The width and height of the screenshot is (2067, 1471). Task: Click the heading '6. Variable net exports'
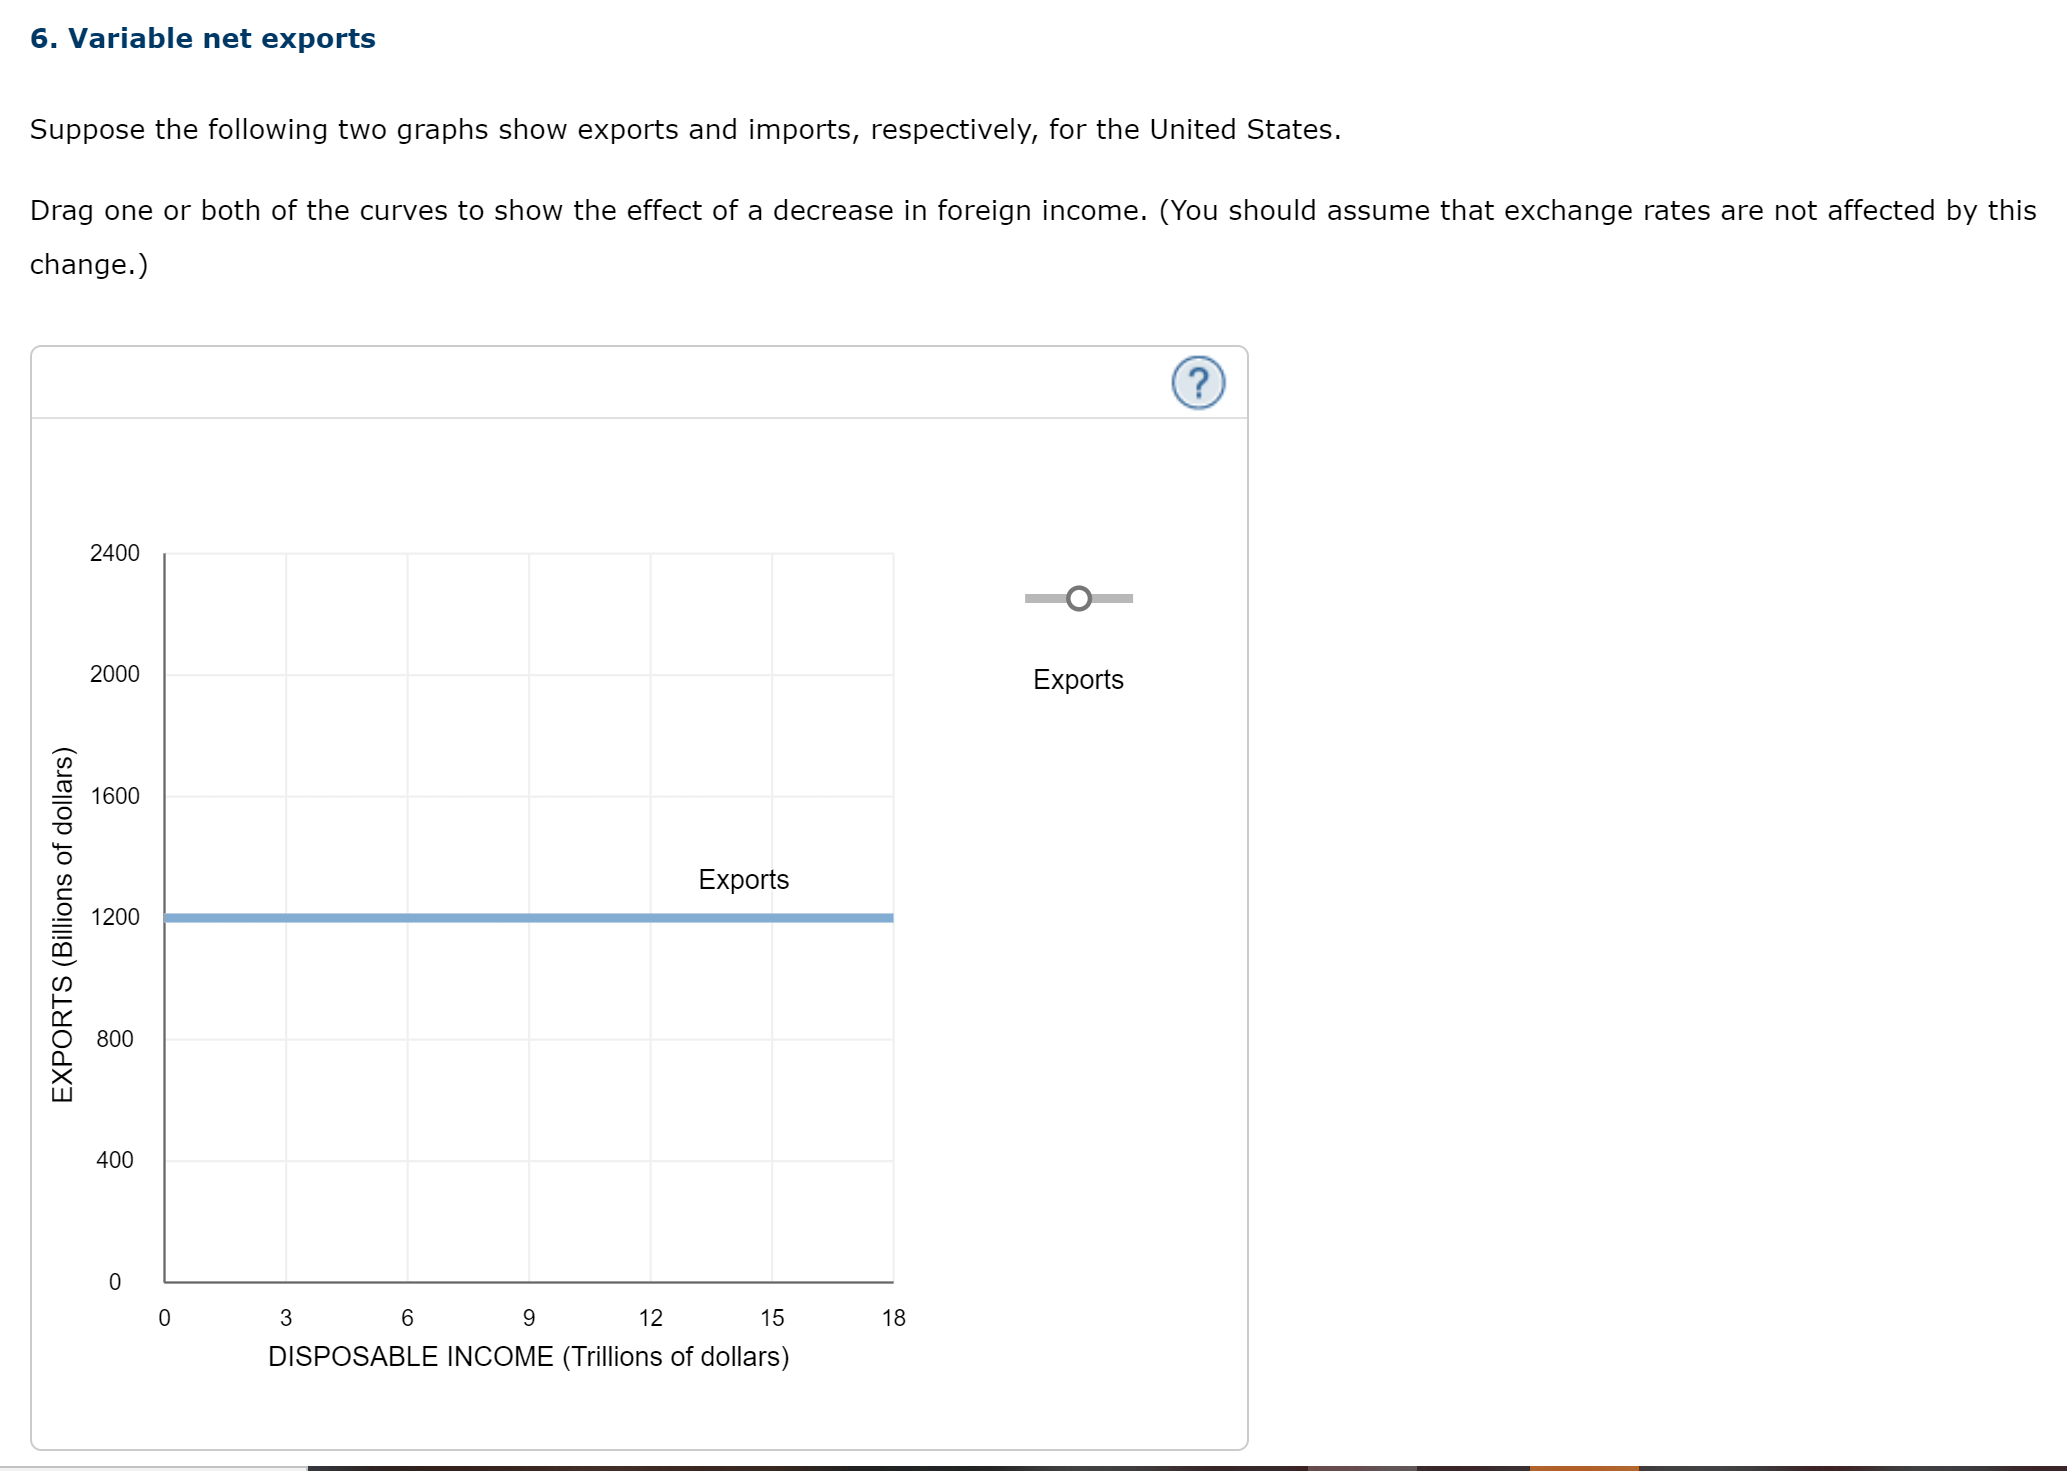(203, 38)
